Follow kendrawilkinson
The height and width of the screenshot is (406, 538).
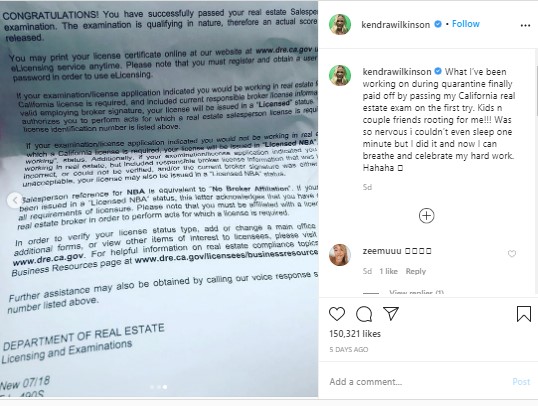[466, 24]
